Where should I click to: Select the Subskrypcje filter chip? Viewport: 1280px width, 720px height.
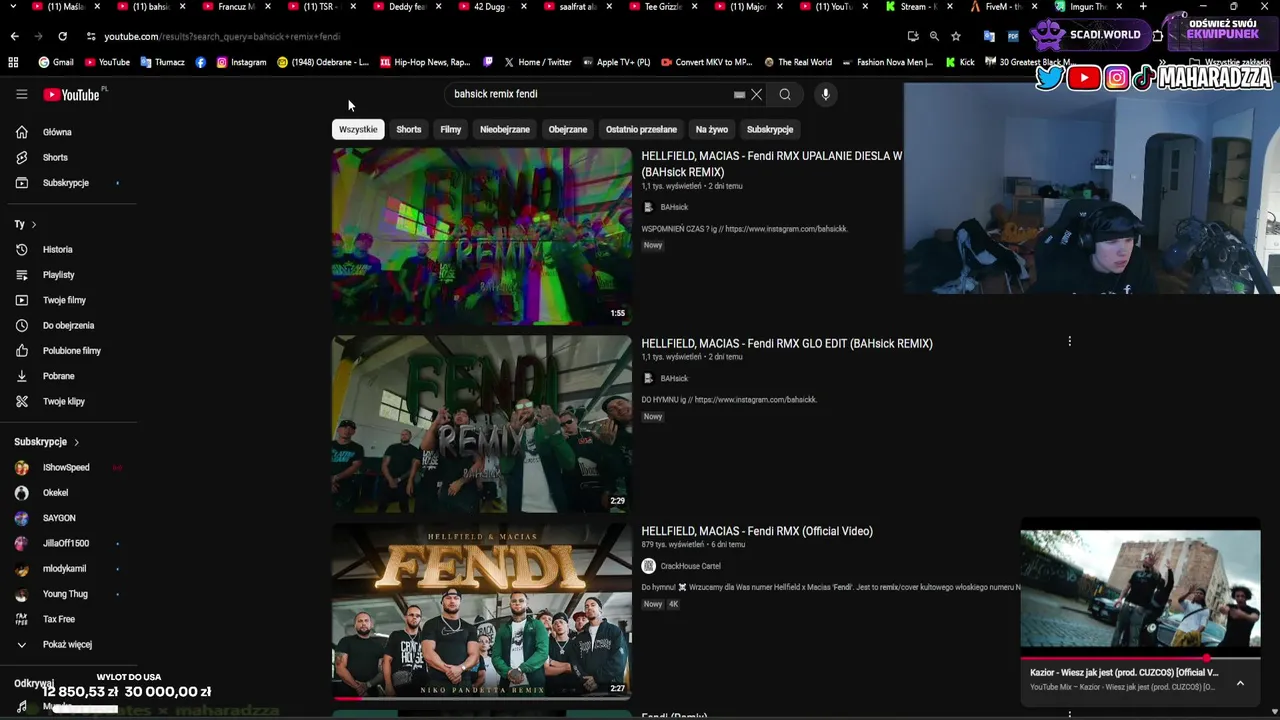770,129
